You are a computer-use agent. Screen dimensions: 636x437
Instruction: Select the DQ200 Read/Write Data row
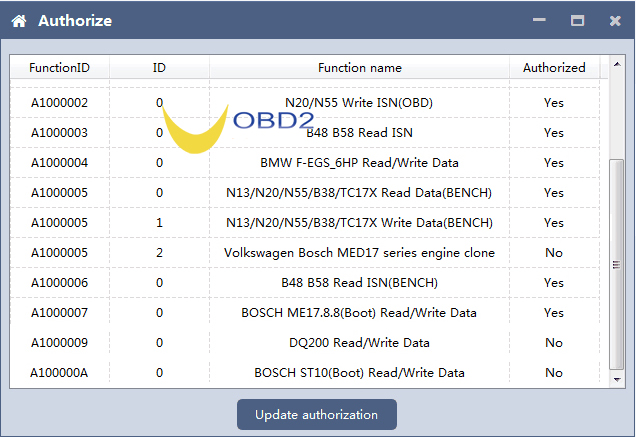point(359,343)
